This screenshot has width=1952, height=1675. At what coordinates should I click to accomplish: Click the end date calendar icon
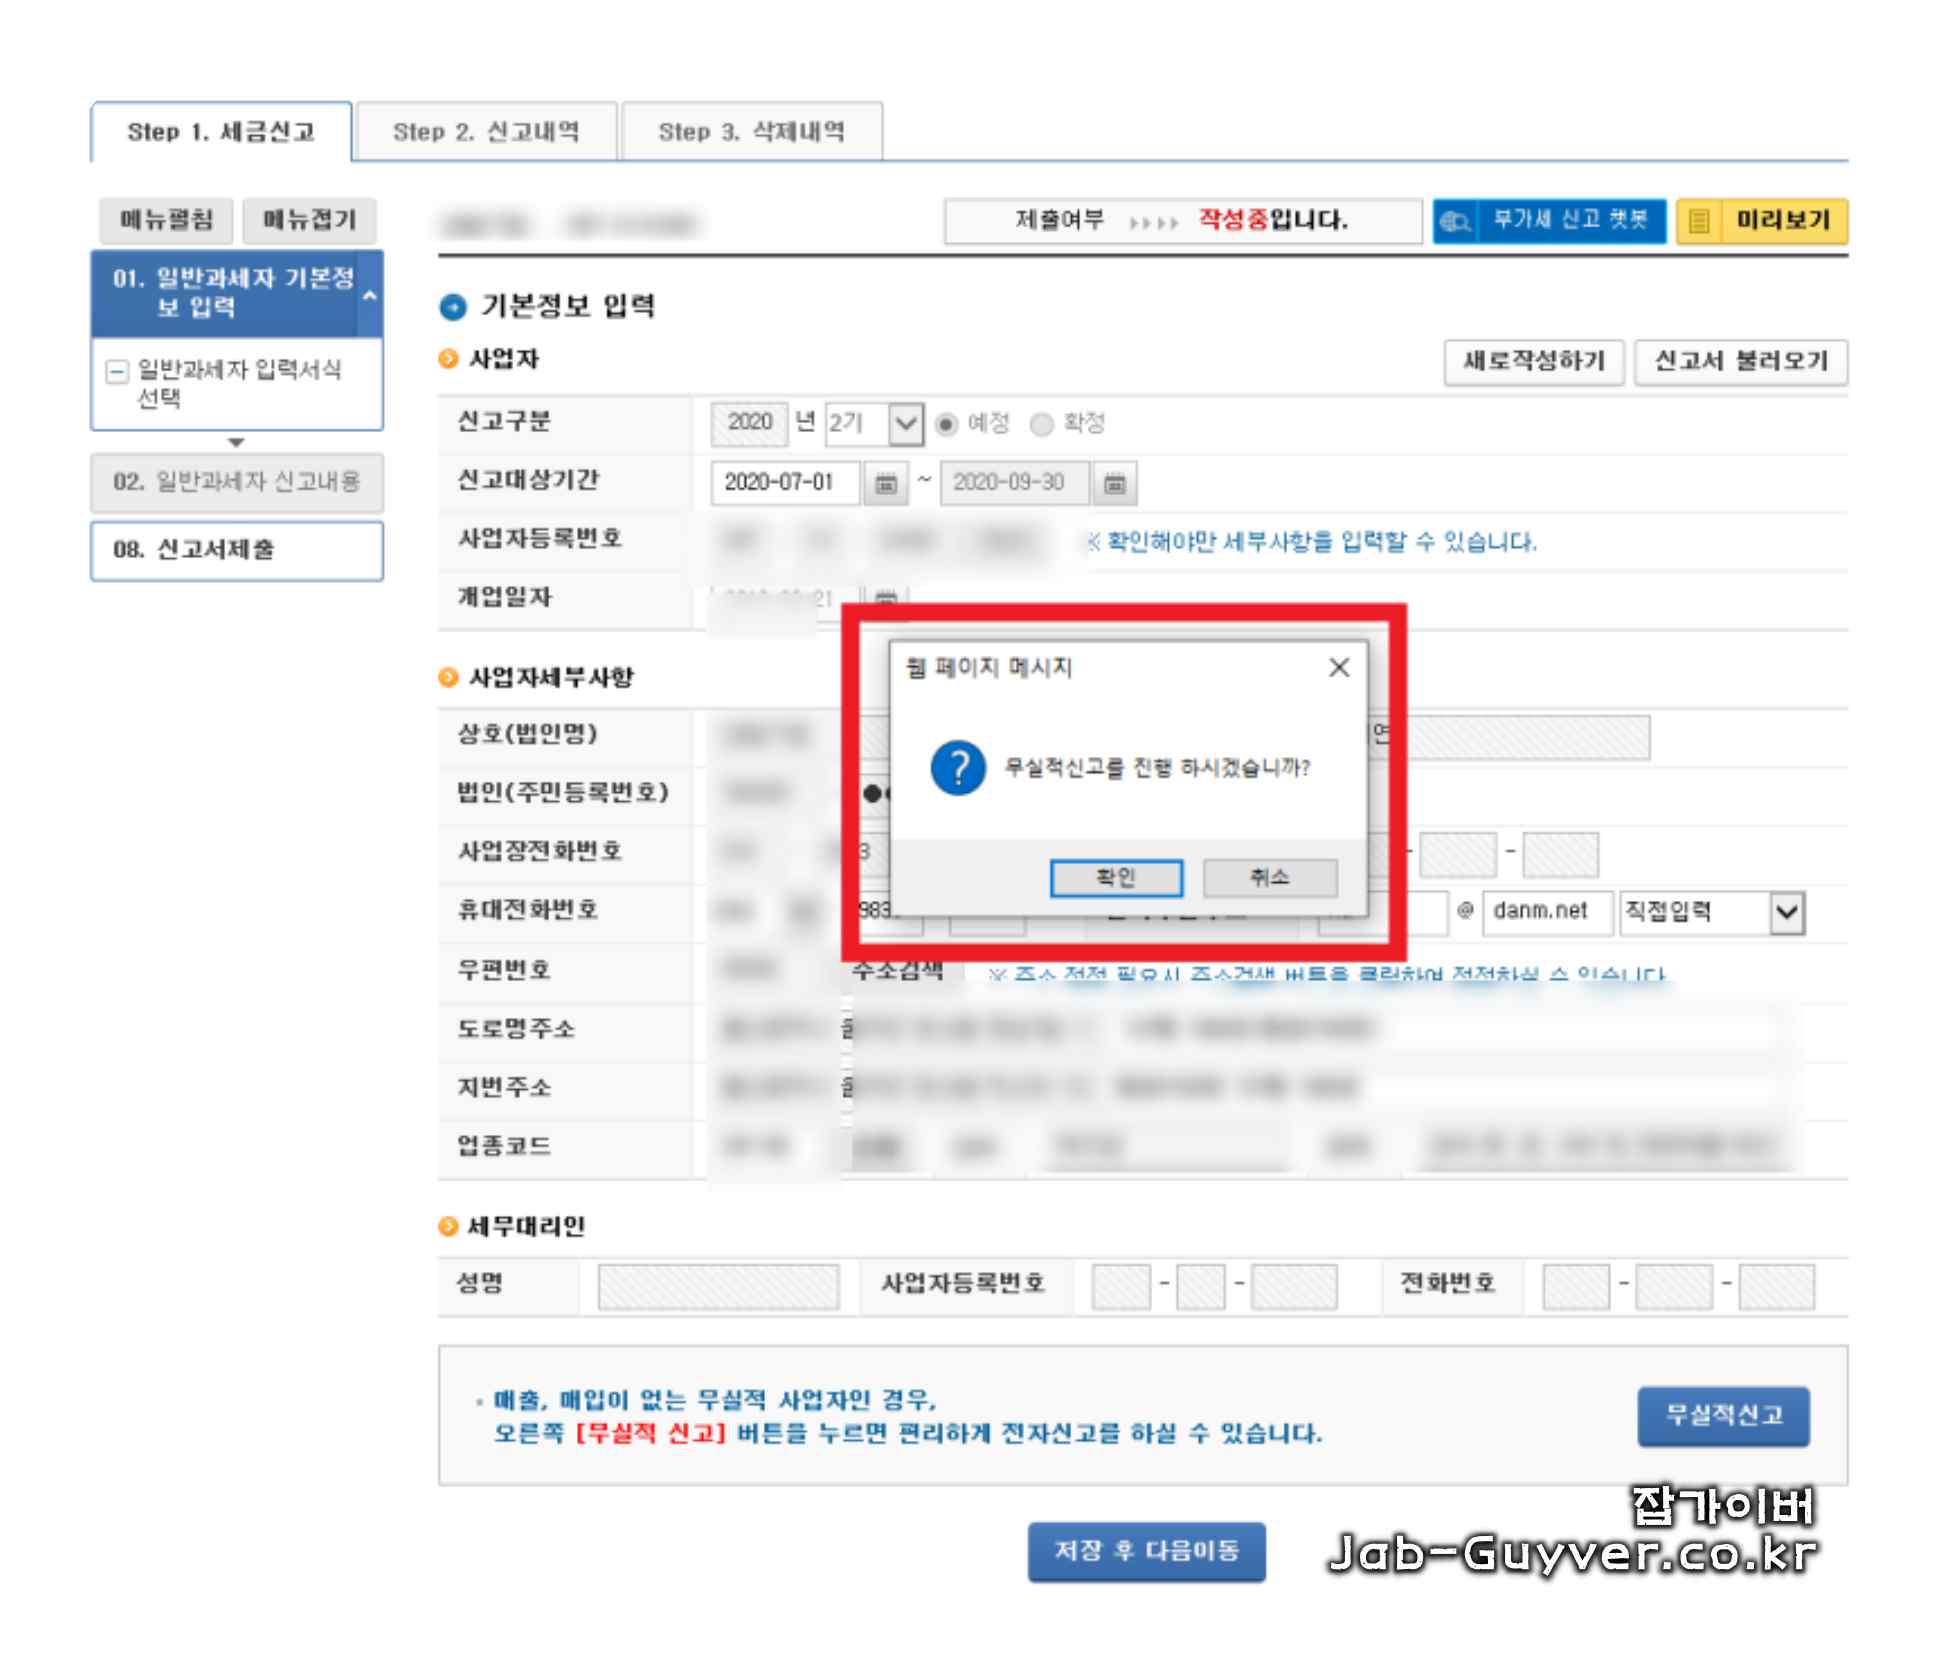click(1114, 484)
